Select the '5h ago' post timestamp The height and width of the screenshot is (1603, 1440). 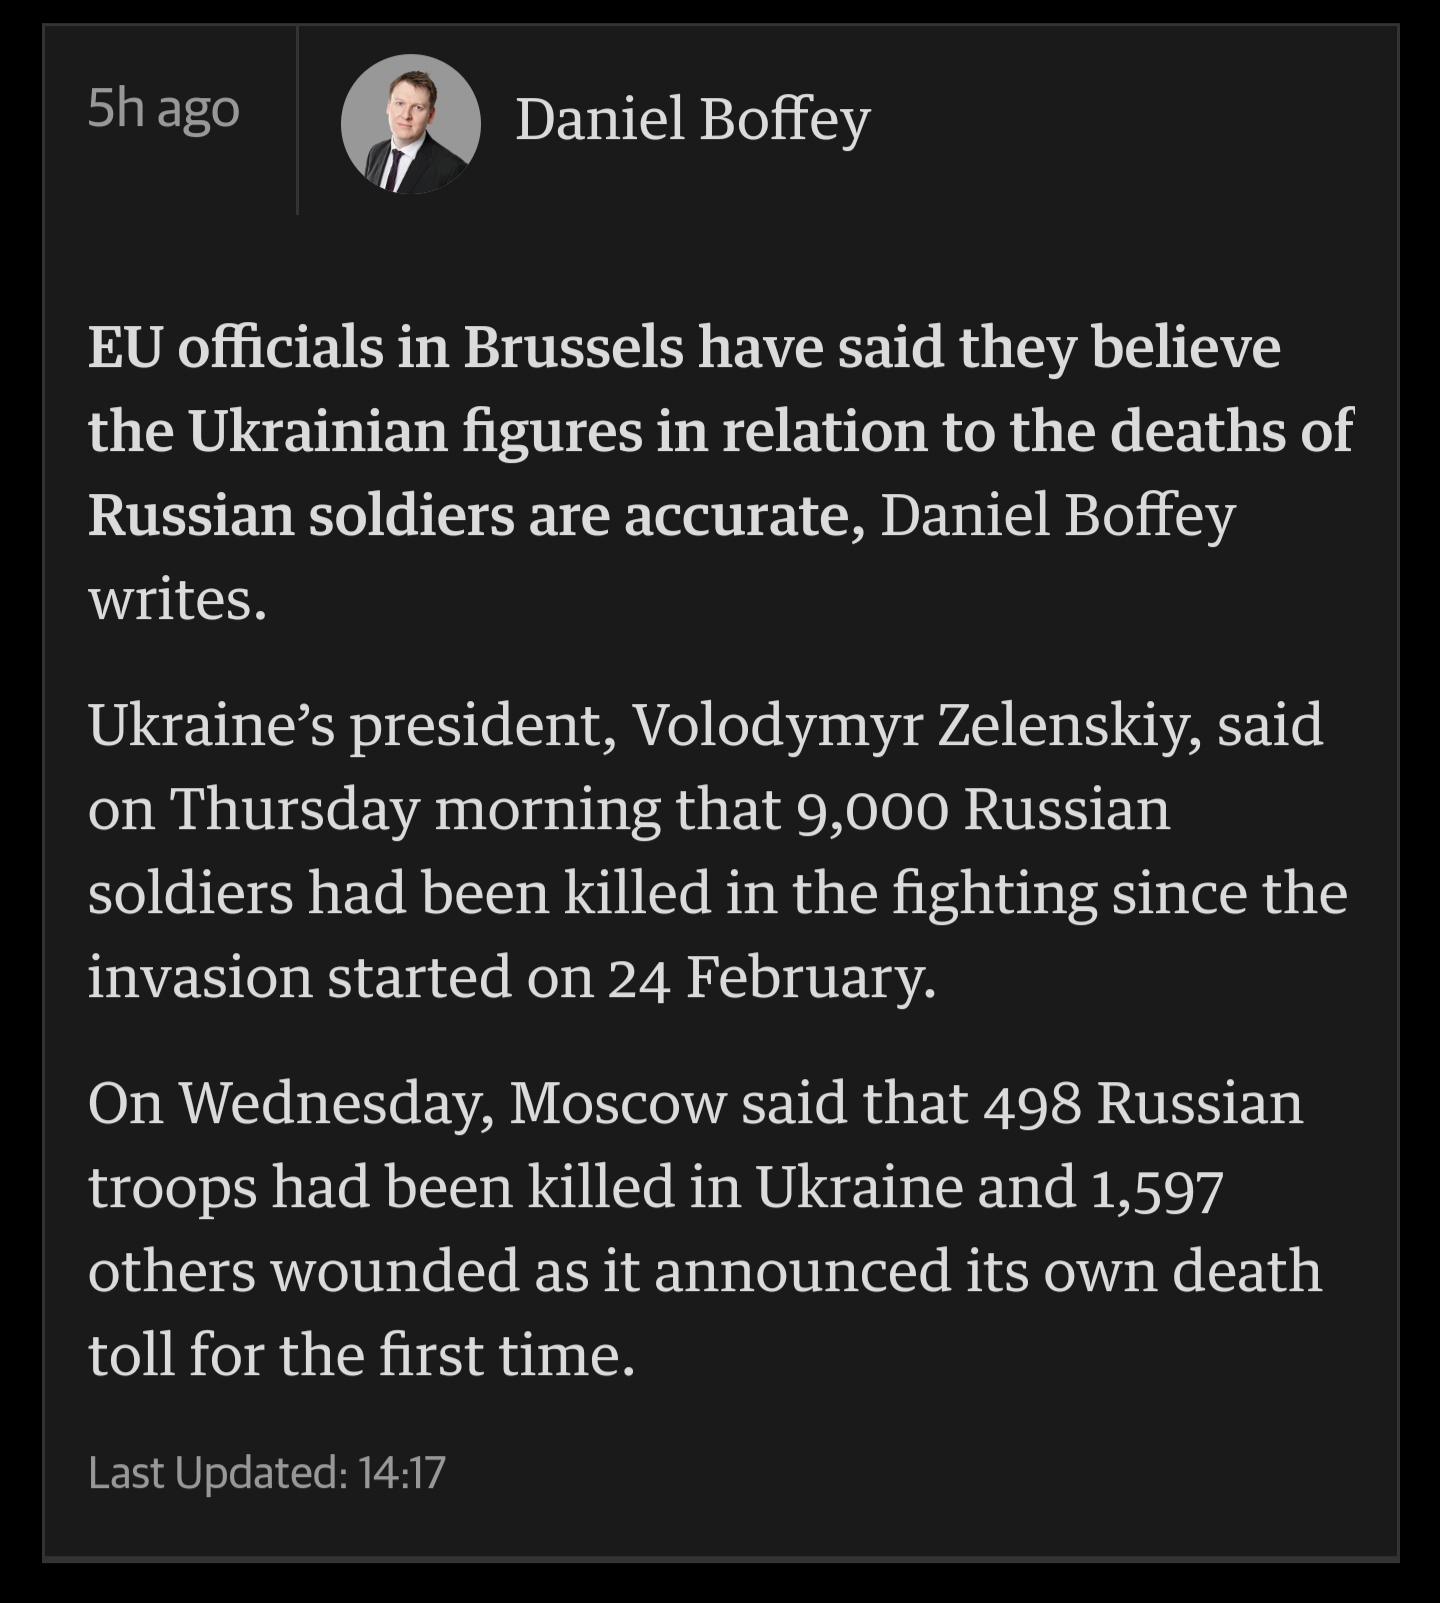163,108
